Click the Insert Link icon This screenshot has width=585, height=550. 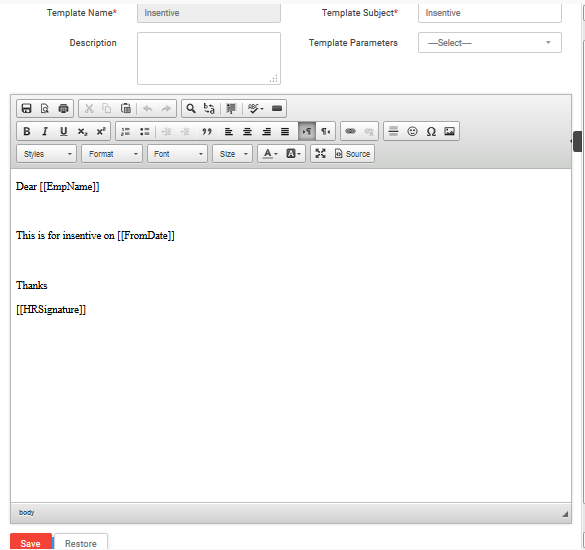[350, 131]
